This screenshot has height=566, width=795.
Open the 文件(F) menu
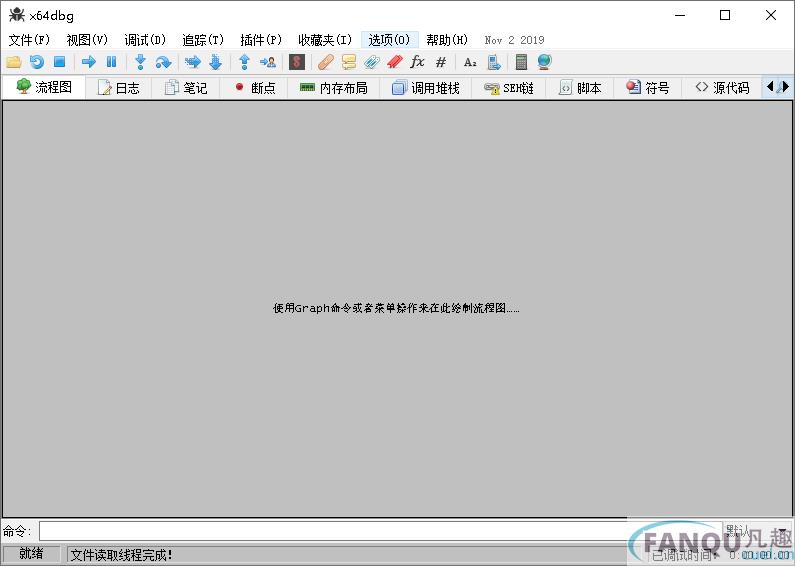pyautogui.click(x=29, y=40)
